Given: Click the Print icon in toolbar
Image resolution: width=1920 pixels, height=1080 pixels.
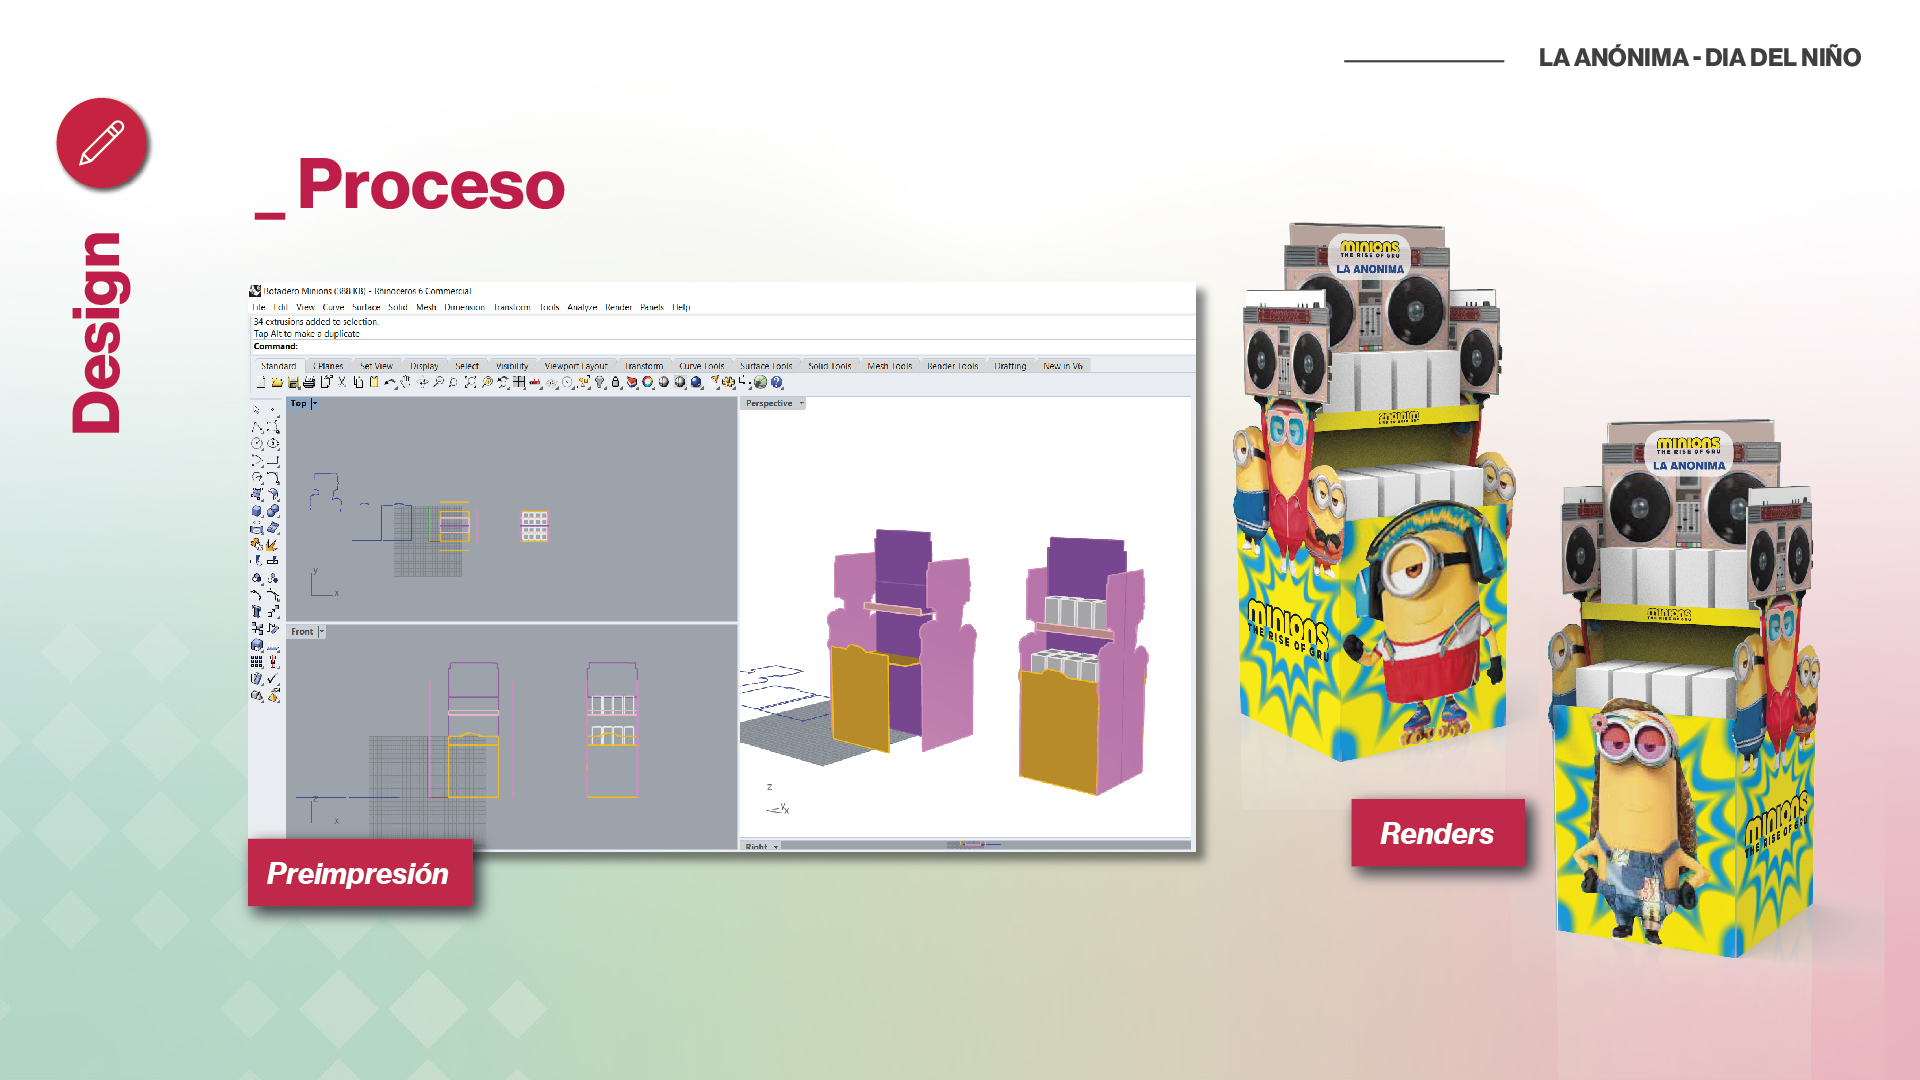Looking at the screenshot, I should click(309, 382).
